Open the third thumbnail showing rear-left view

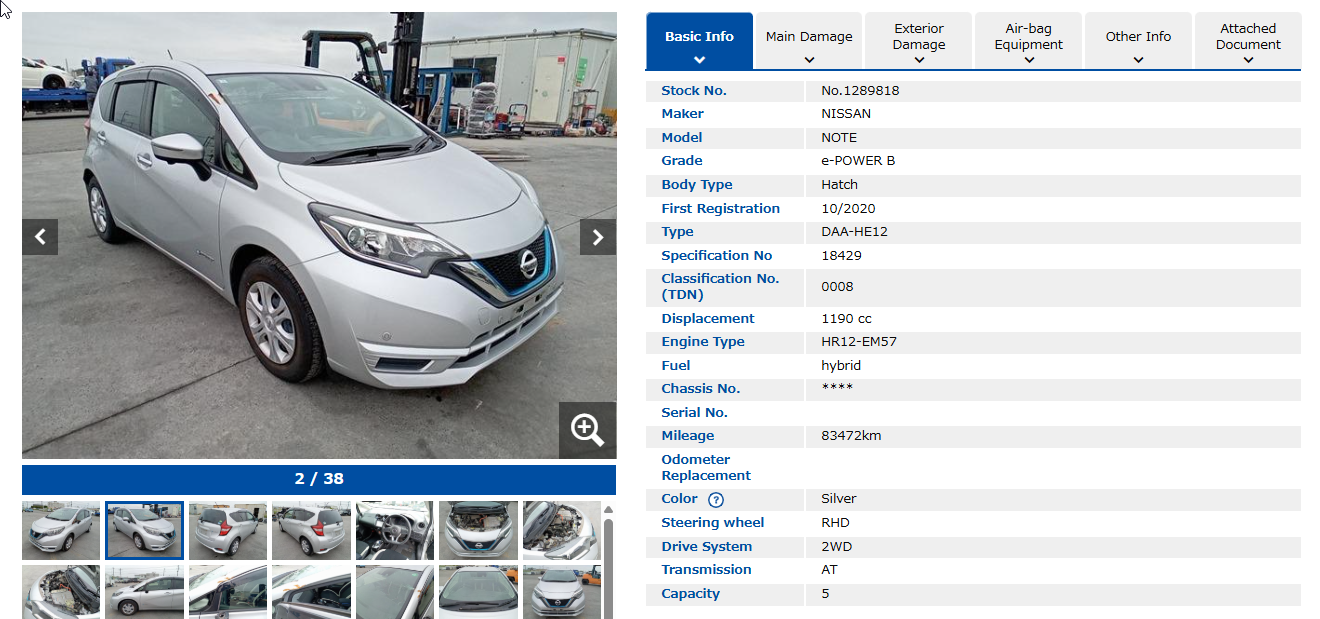pyautogui.click(x=228, y=530)
